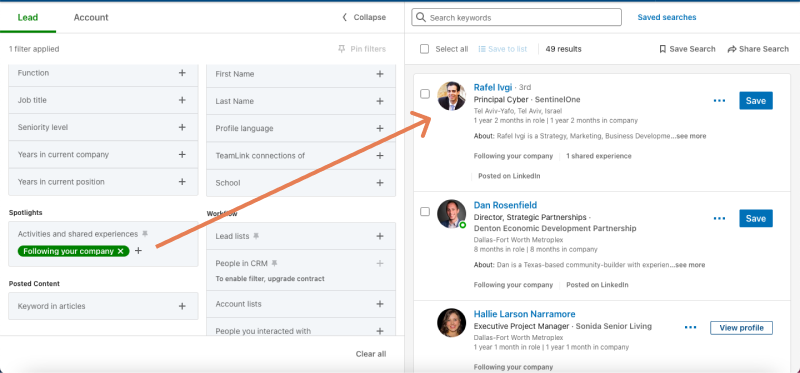Click the Pin filters icon
800x373 pixels.
click(x=341, y=49)
